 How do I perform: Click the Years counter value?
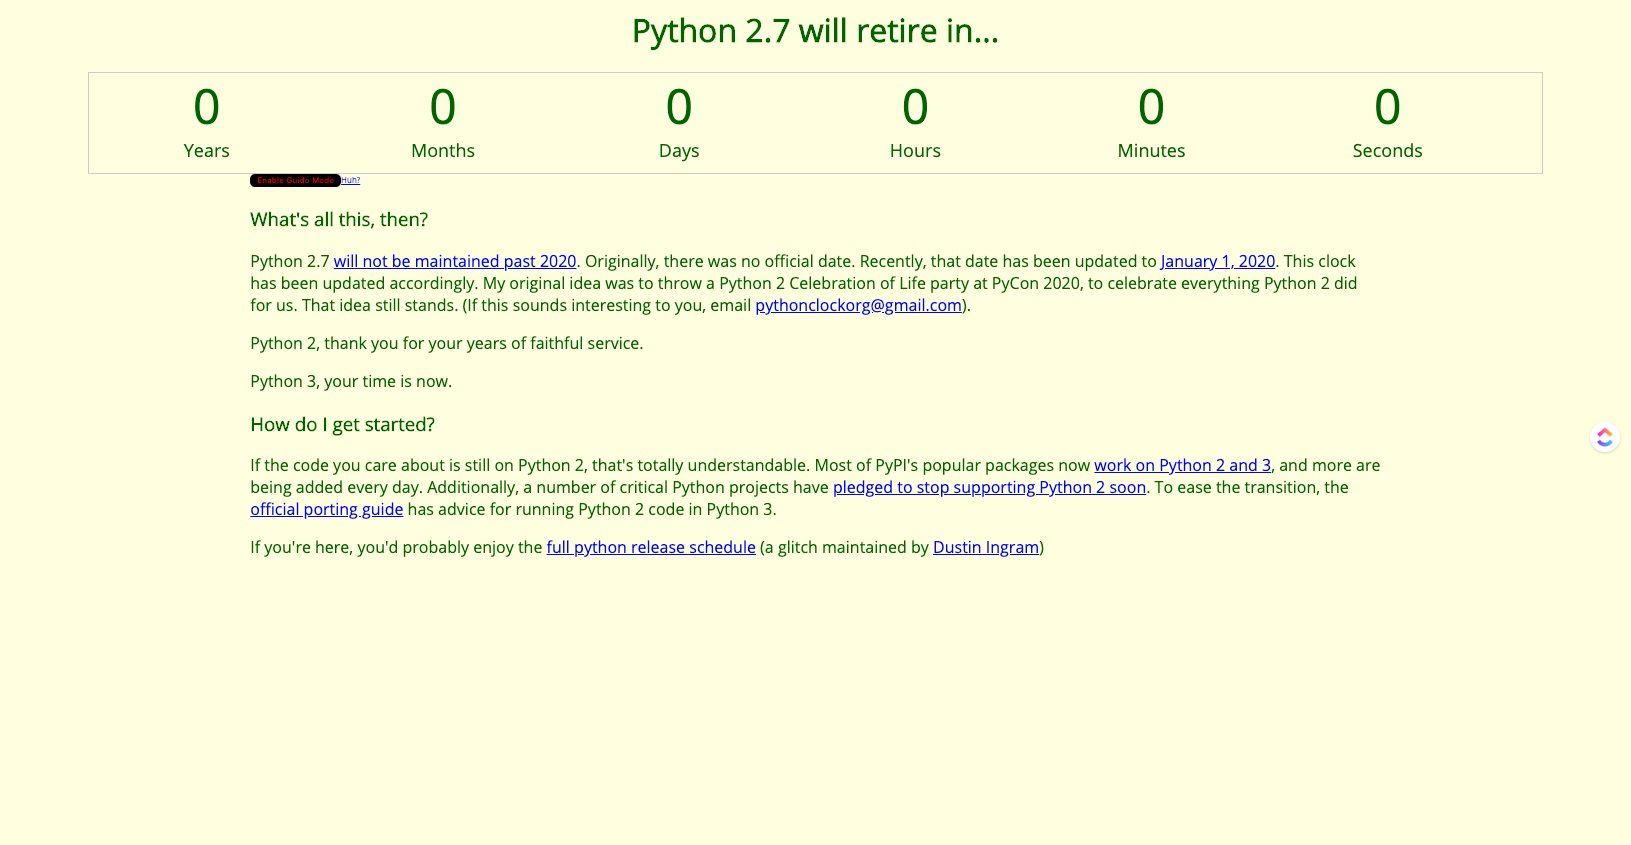pos(207,107)
